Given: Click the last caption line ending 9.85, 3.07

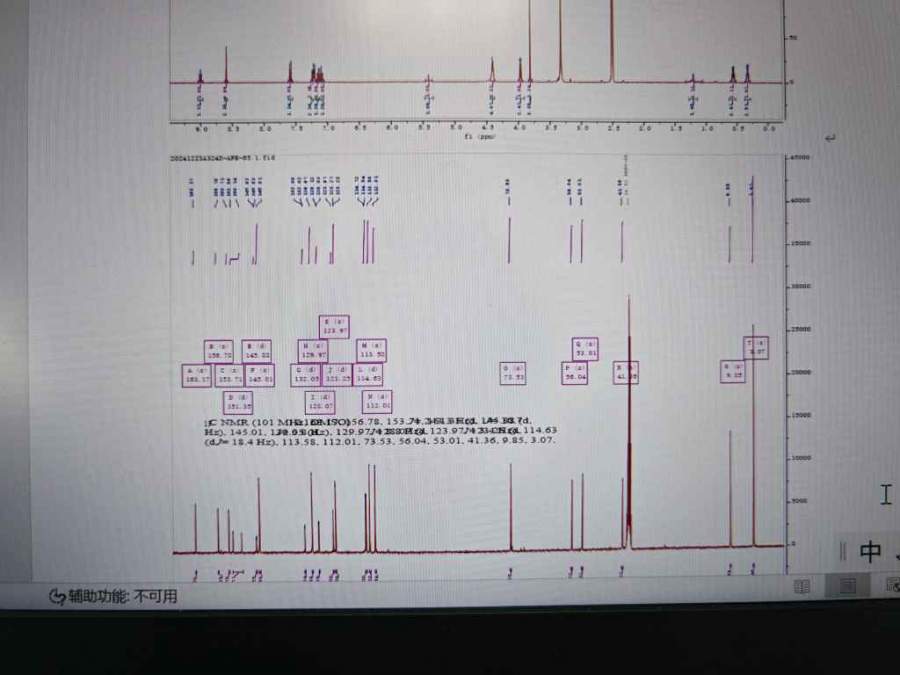Looking at the screenshot, I should (379, 441).
